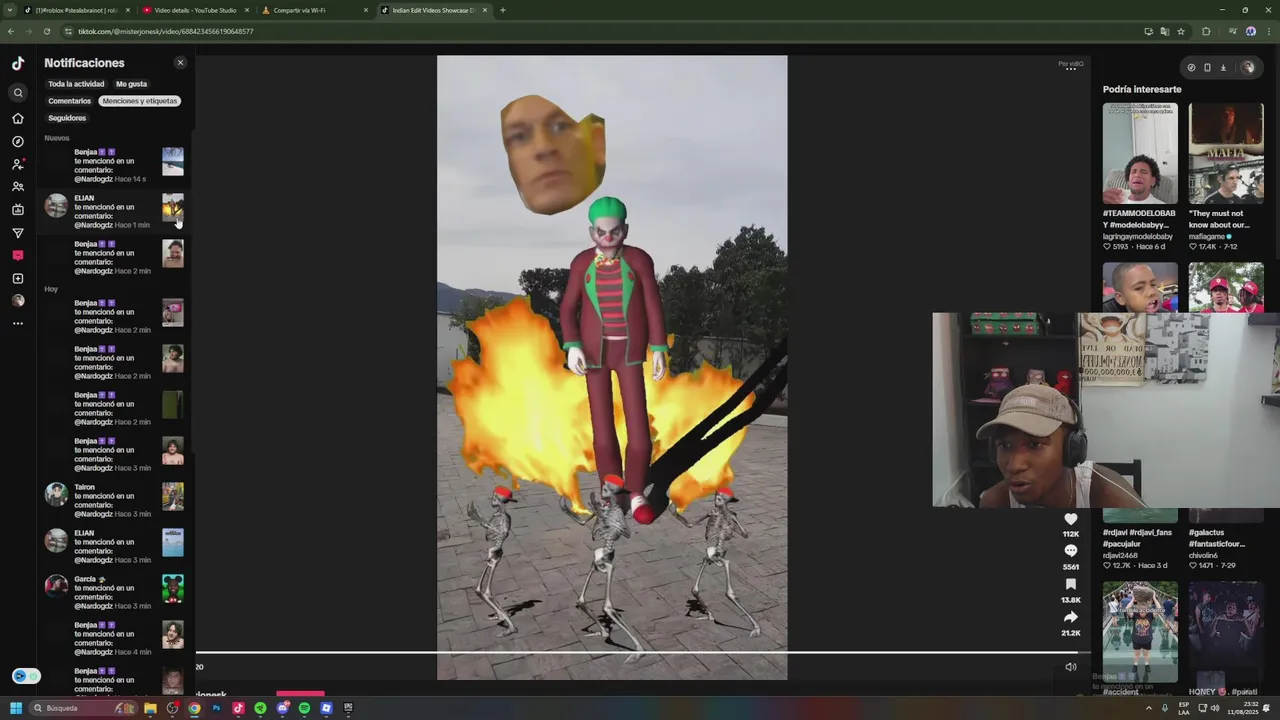The height and width of the screenshot is (720, 1280).
Task: Click the tiktok.com address bar
Action: (600, 31)
